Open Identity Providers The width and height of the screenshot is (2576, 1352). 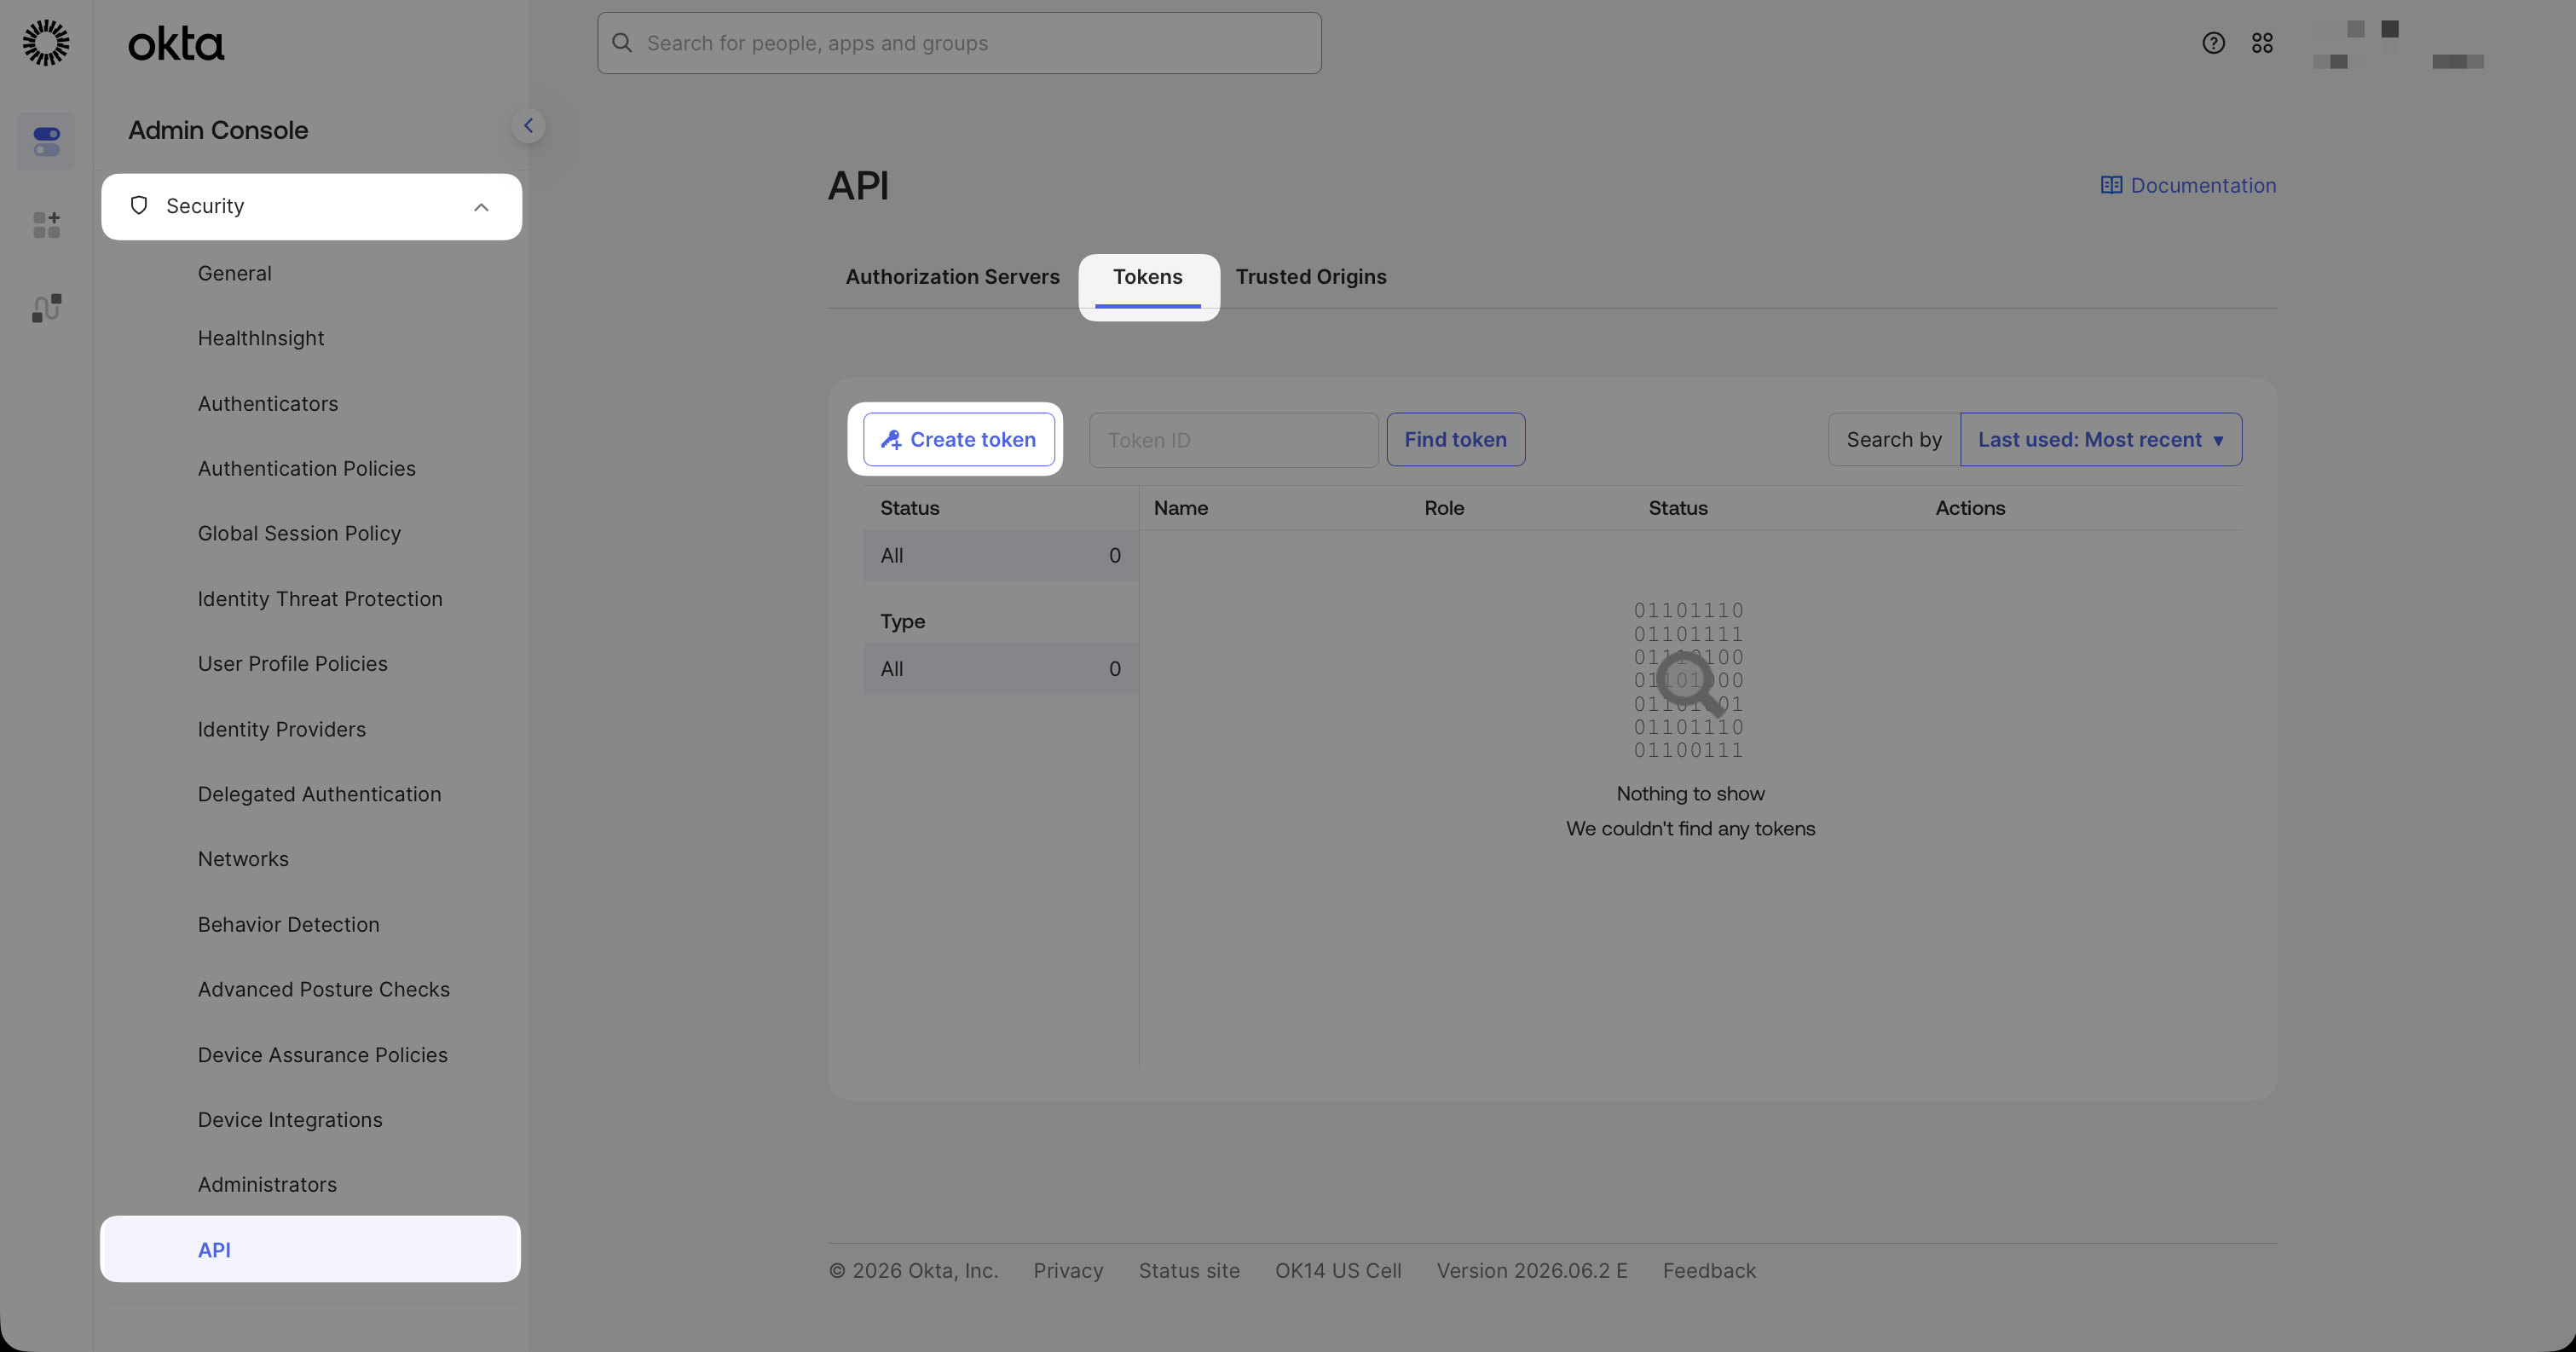(x=282, y=729)
